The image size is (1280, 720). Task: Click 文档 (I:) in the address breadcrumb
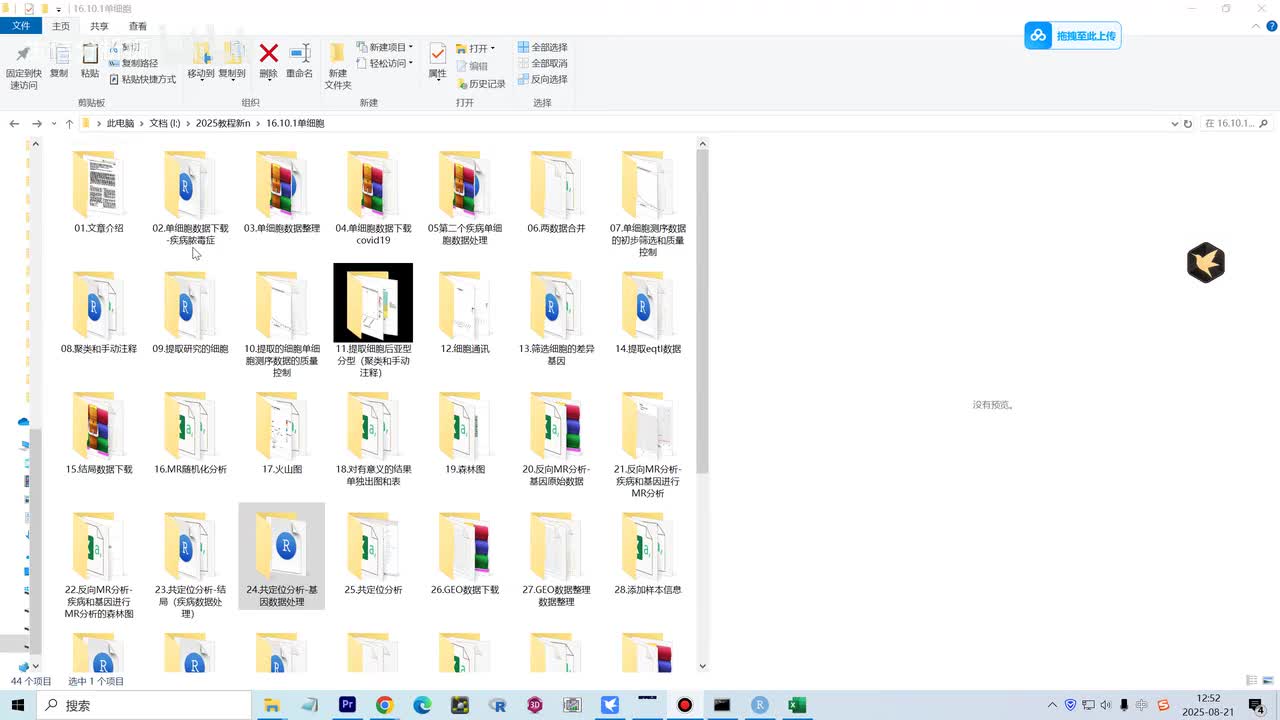click(x=165, y=124)
